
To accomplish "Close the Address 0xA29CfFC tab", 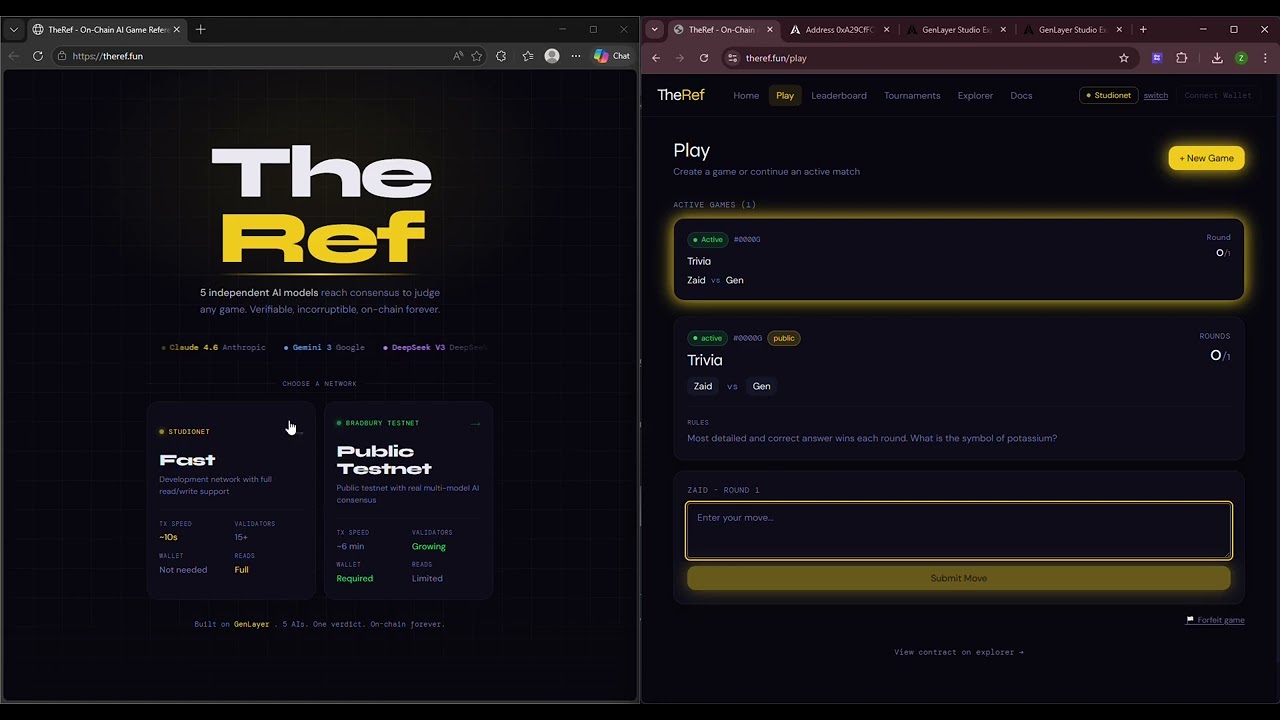I will (x=886, y=29).
